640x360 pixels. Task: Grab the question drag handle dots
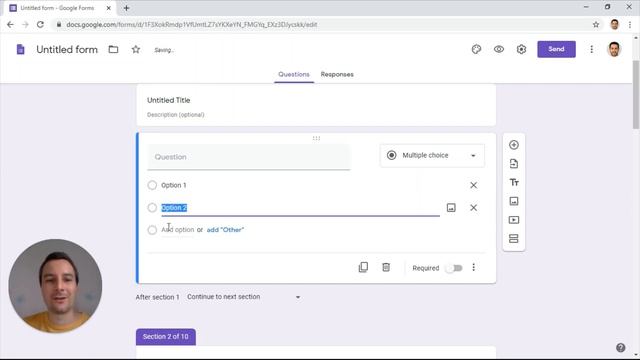(x=316, y=138)
